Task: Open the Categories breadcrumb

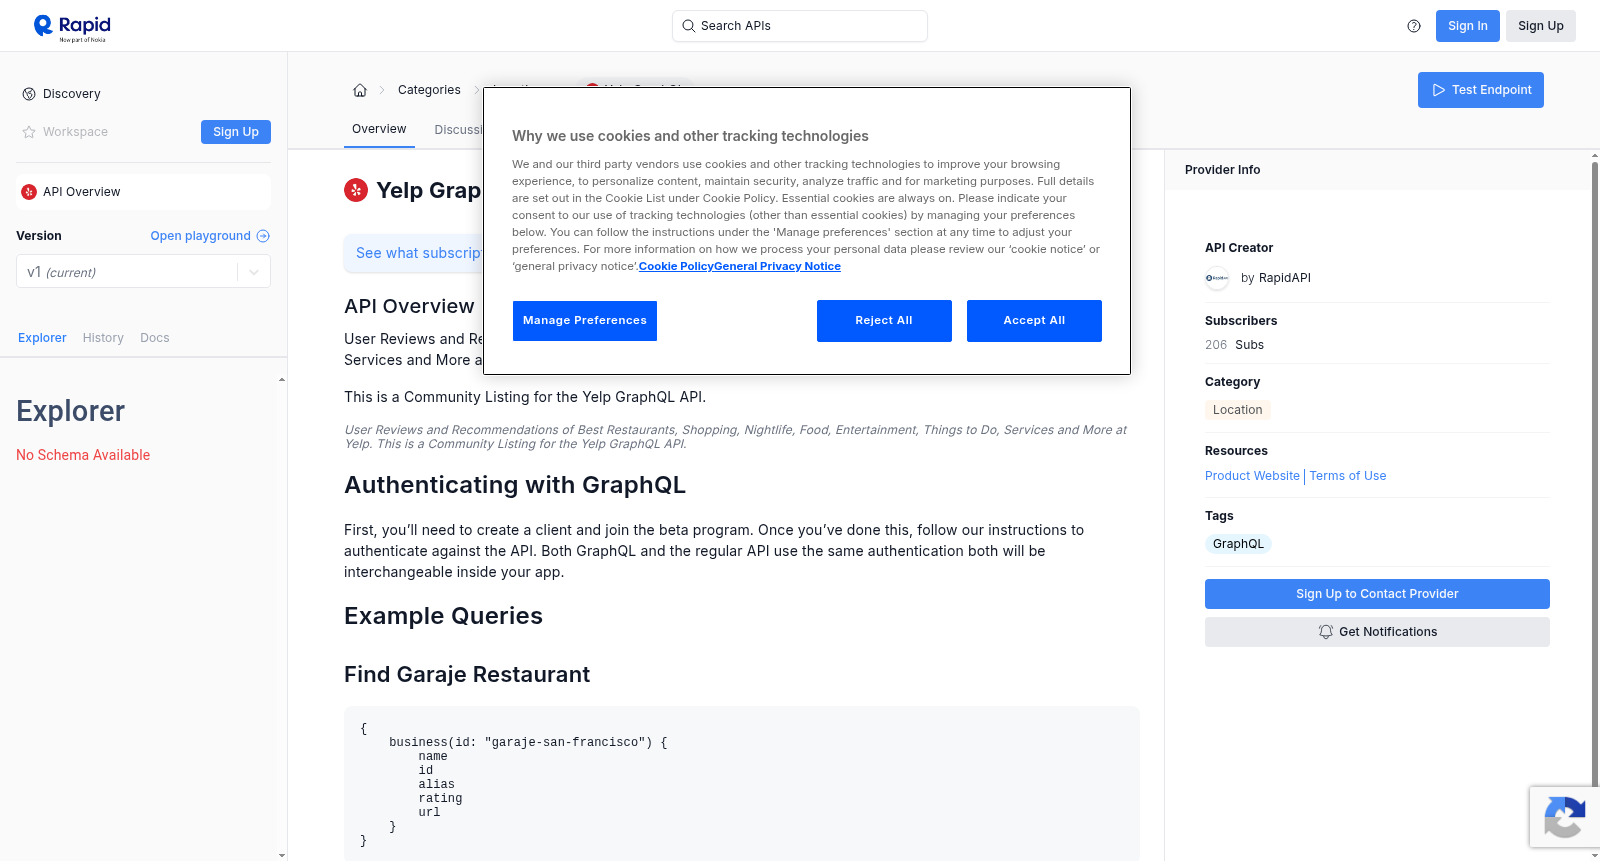Action: click(x=429, y=90)
